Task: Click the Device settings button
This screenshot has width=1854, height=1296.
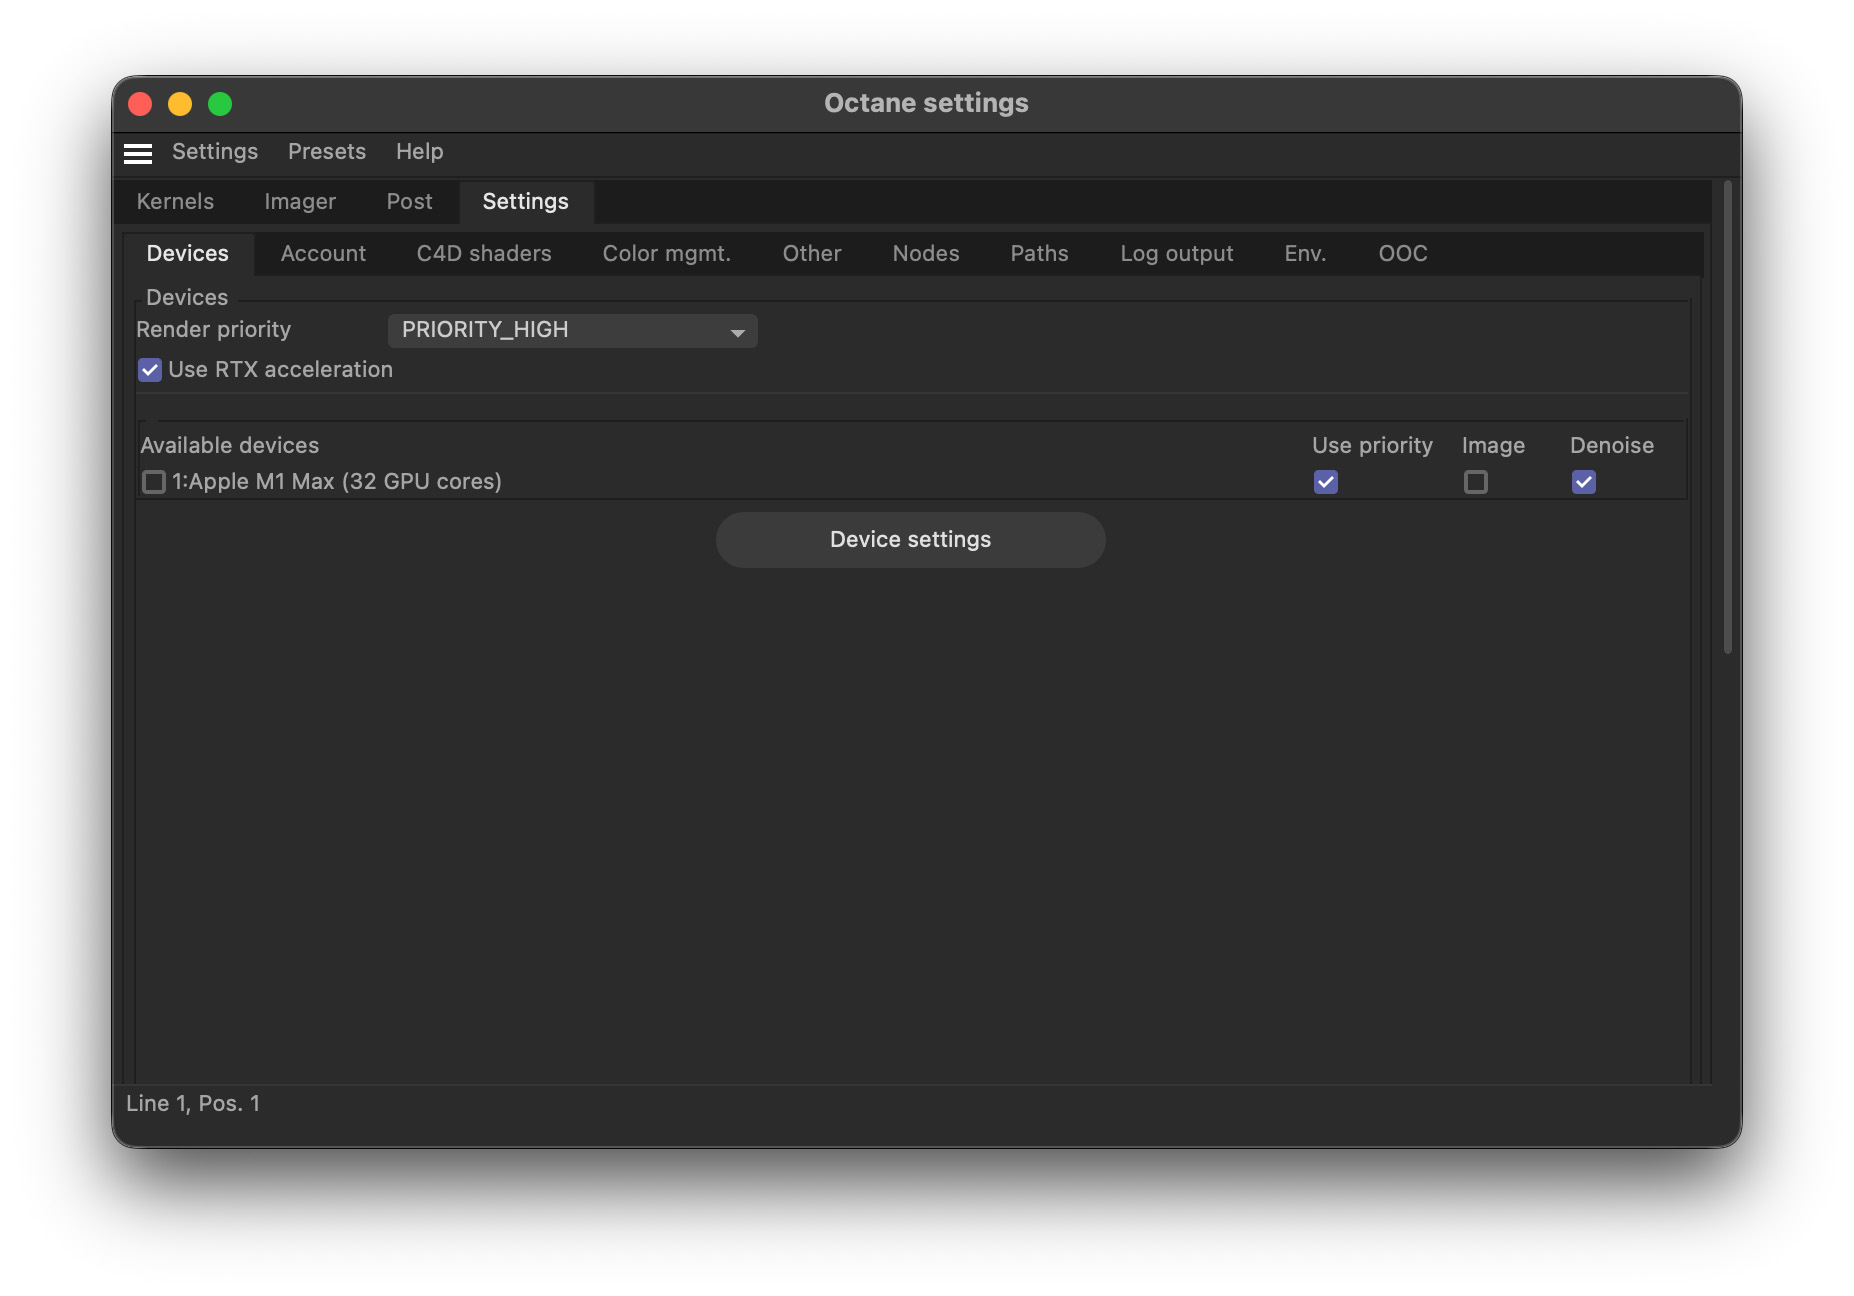Action: pos(911,540)
